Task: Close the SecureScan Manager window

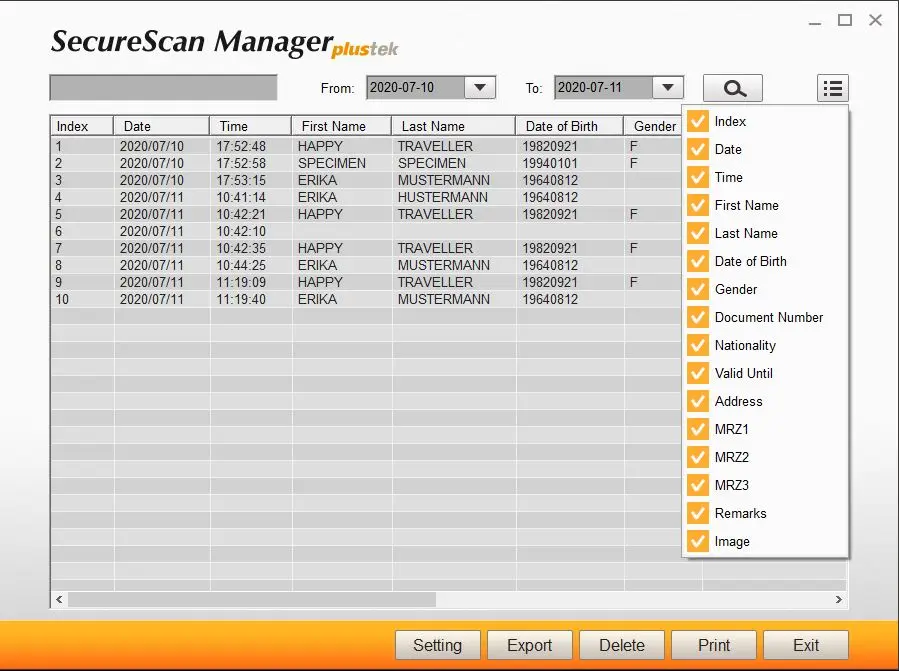Action: [x=875, y=21]
